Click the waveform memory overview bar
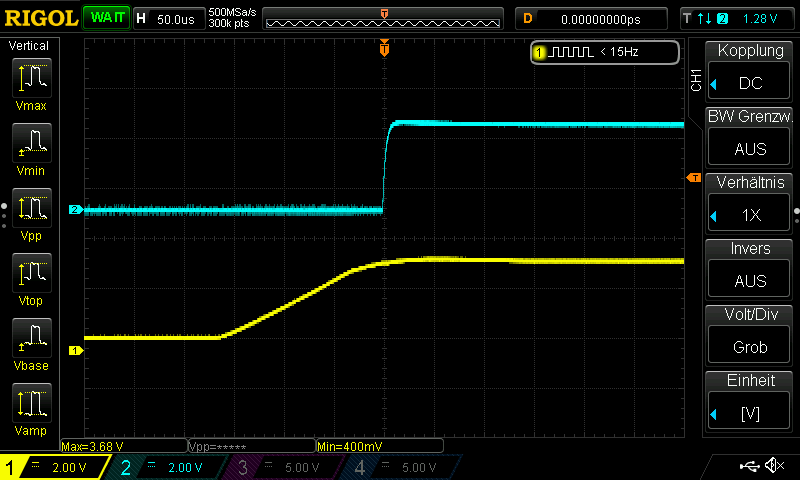This screenshot has height=480, width=800. coord(383,19)
